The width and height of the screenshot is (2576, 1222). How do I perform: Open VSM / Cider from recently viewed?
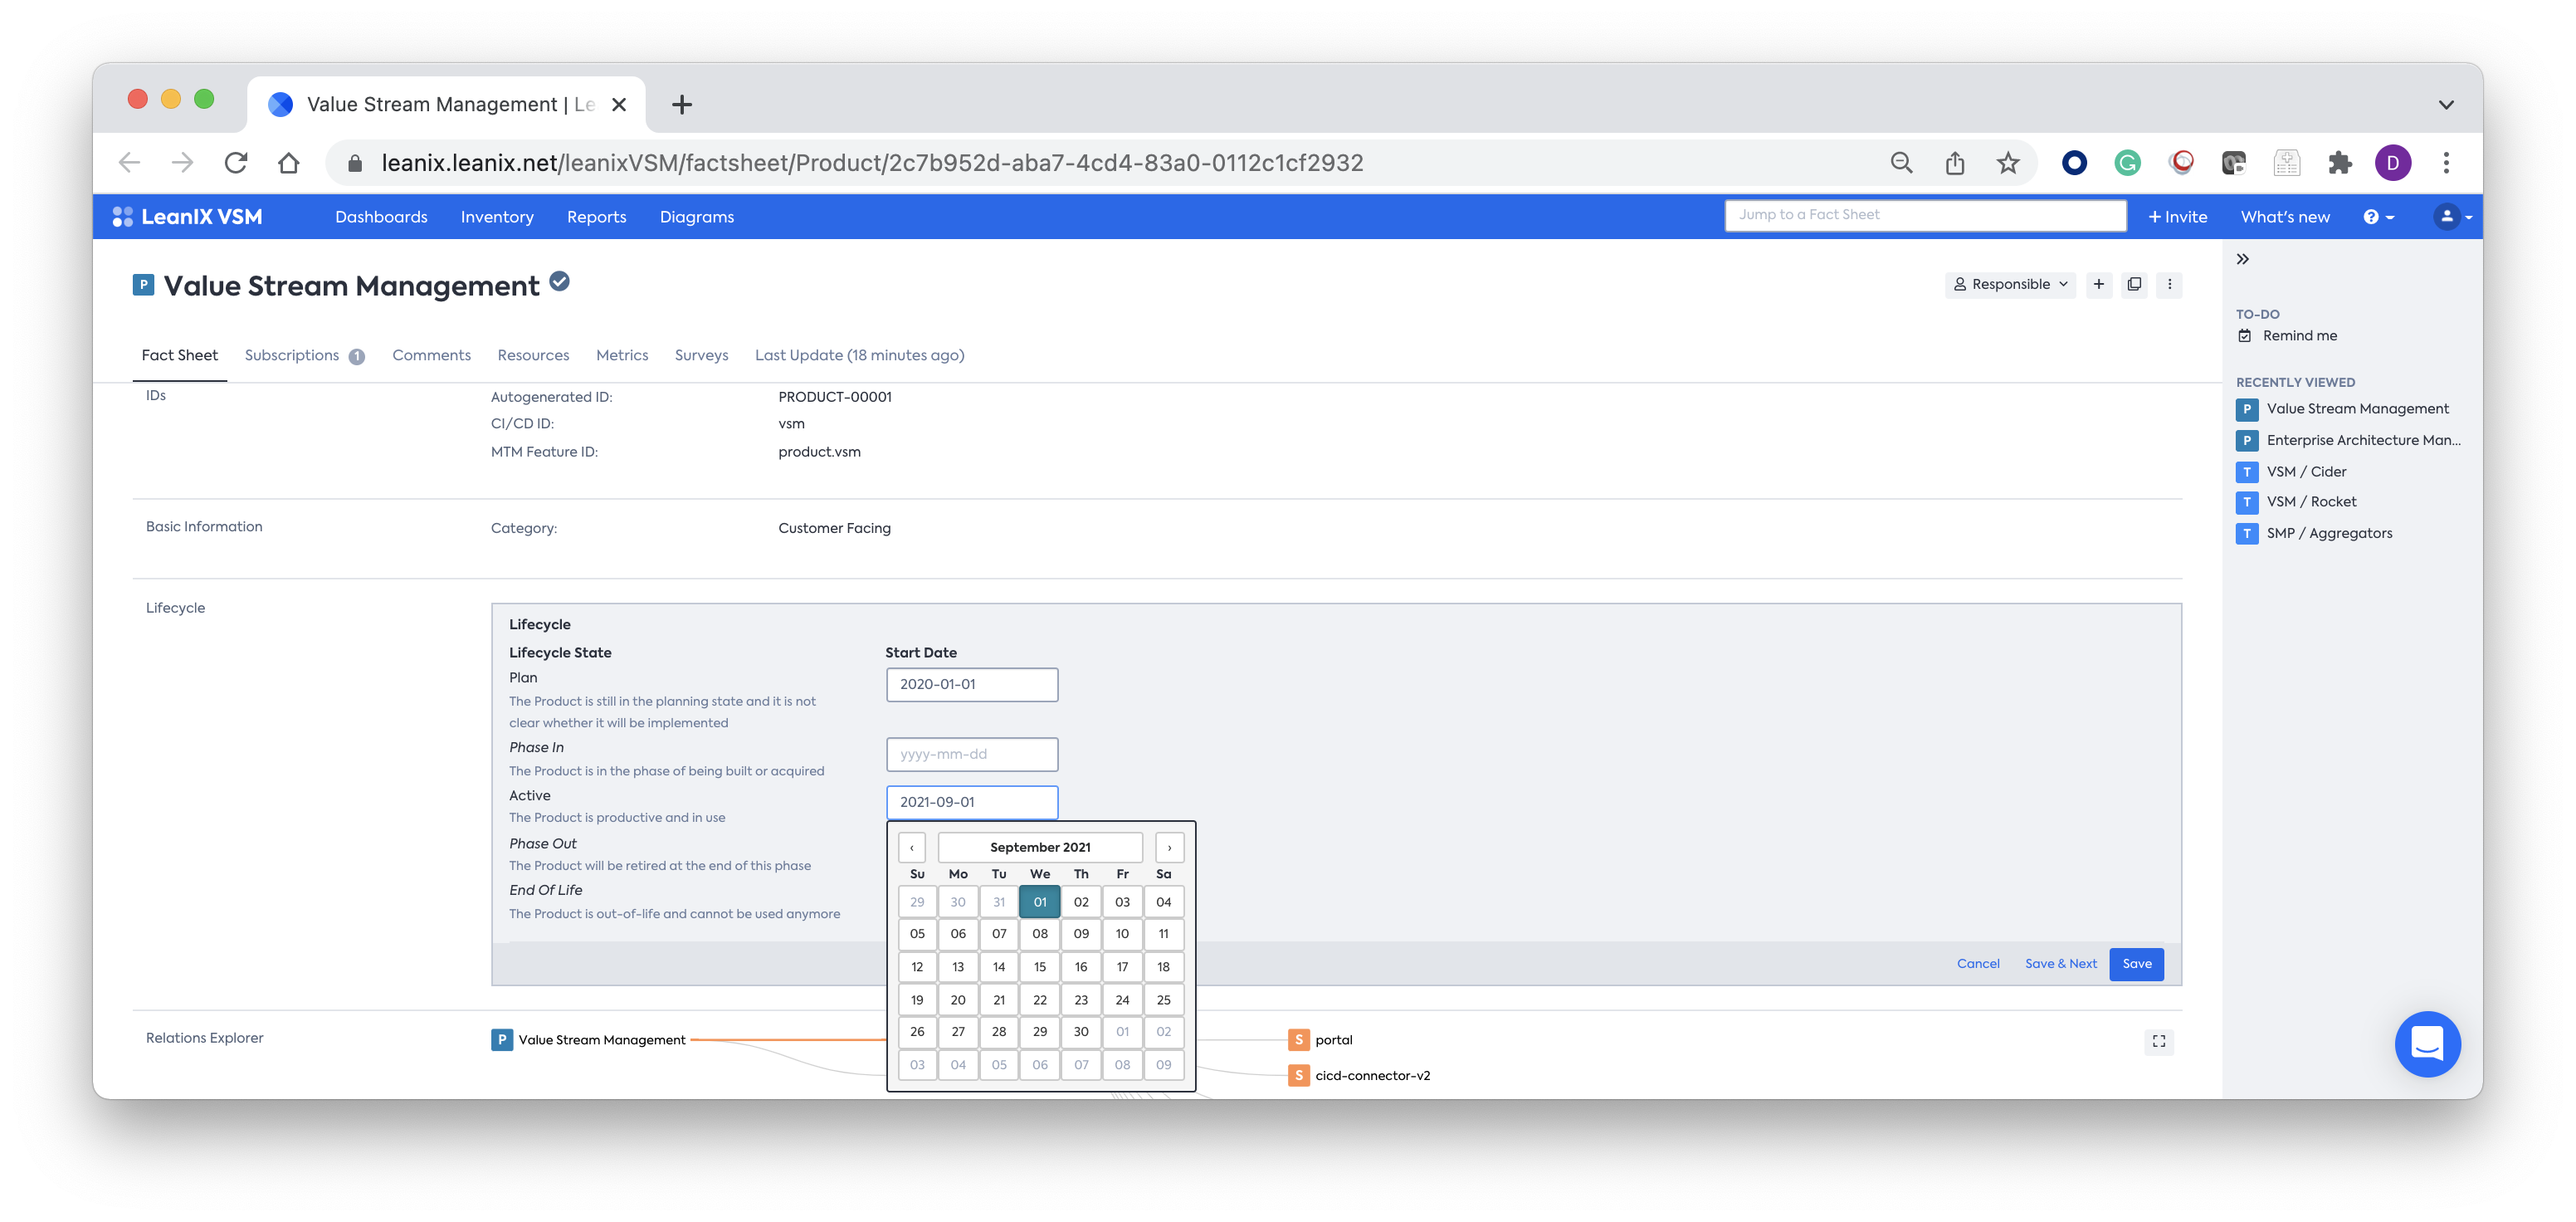(2305, 471)
